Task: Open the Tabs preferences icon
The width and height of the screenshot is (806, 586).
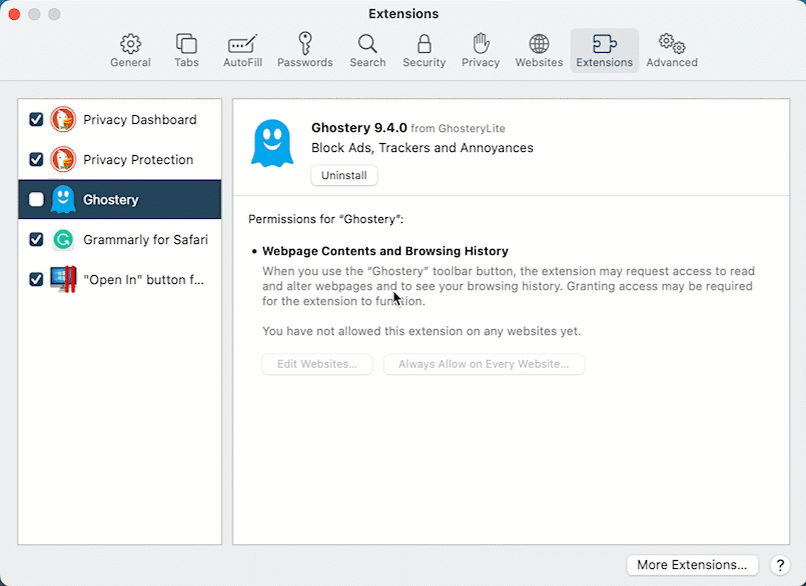Action: (x=186, y=44)
